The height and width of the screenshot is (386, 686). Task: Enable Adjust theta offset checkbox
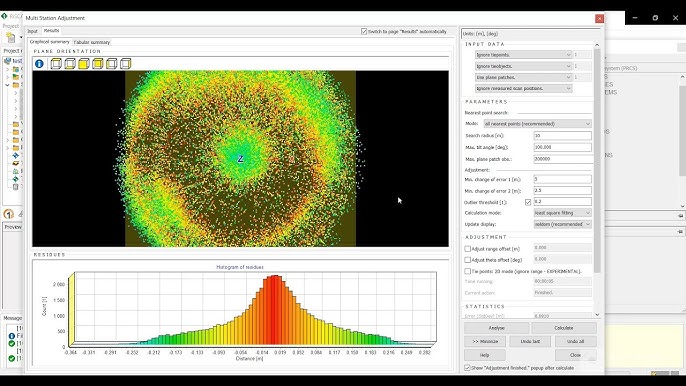tap(467, 260)
